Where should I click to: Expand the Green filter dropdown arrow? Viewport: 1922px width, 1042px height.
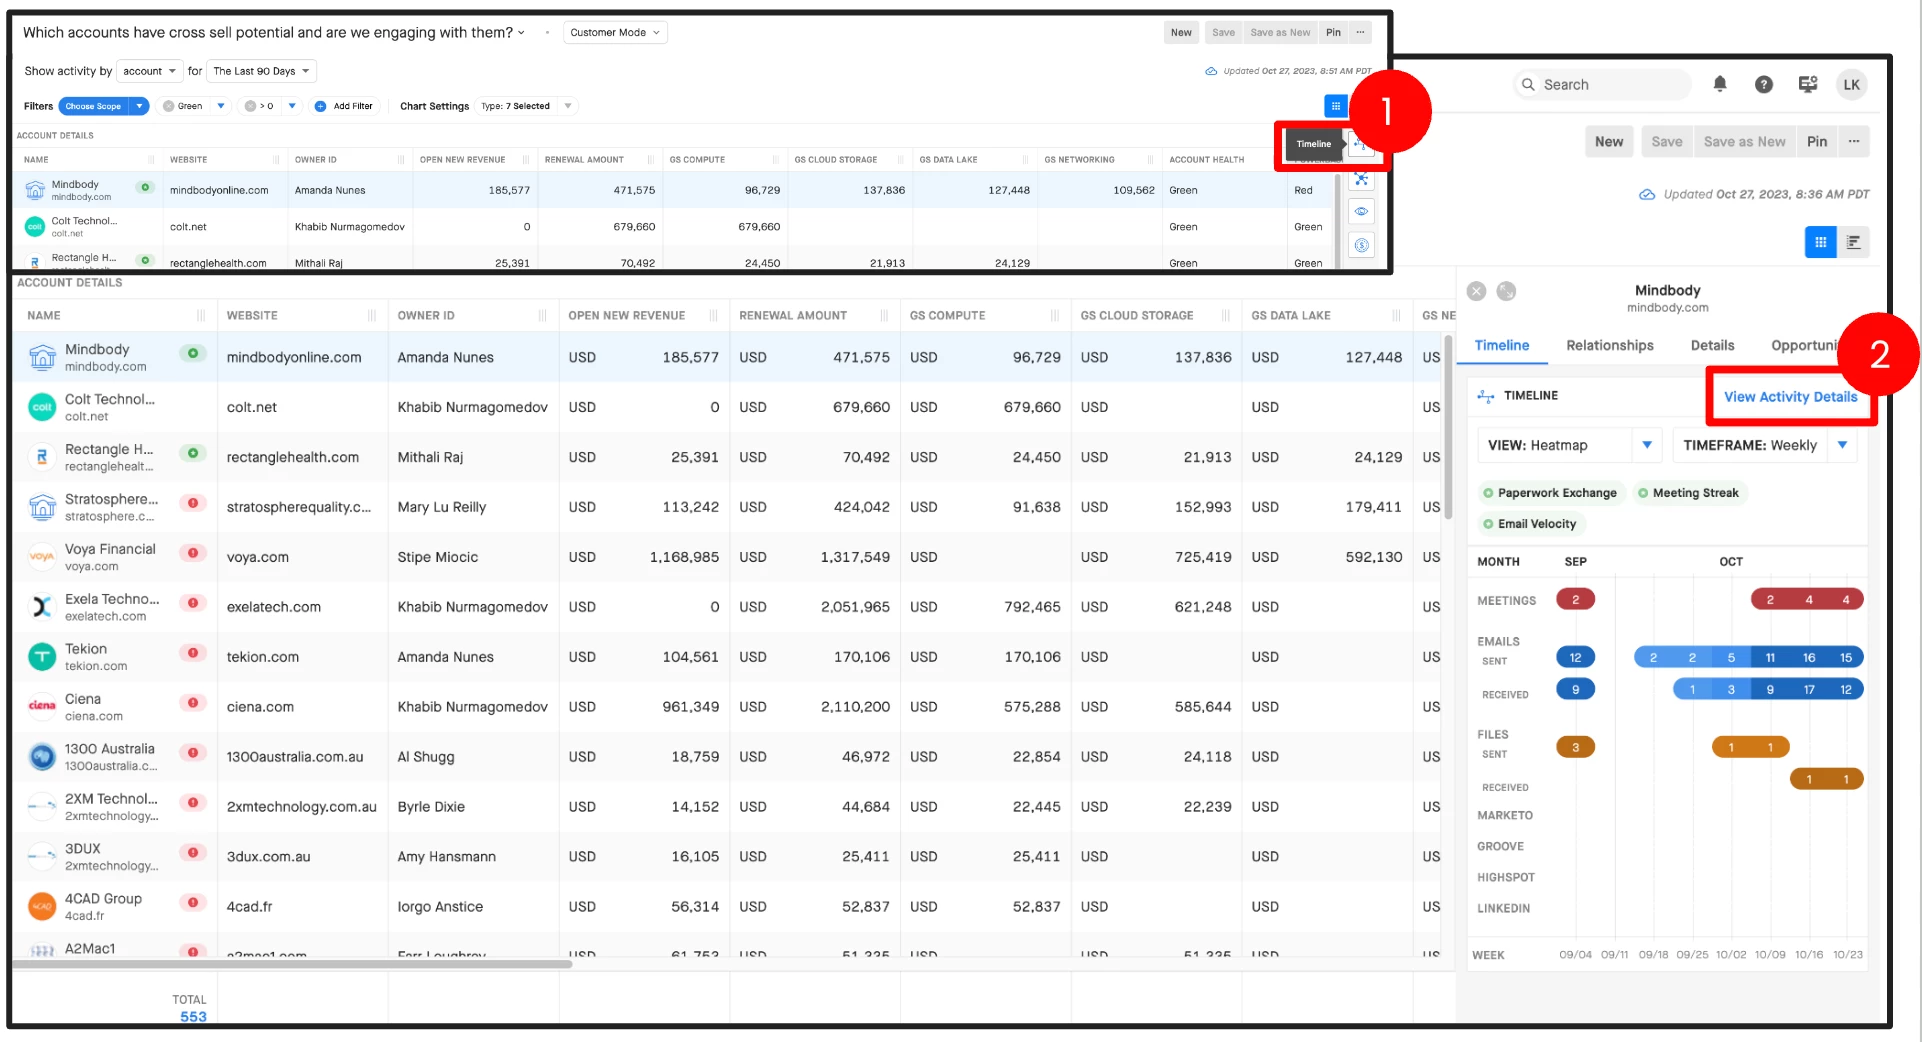(x=221, y=106)
